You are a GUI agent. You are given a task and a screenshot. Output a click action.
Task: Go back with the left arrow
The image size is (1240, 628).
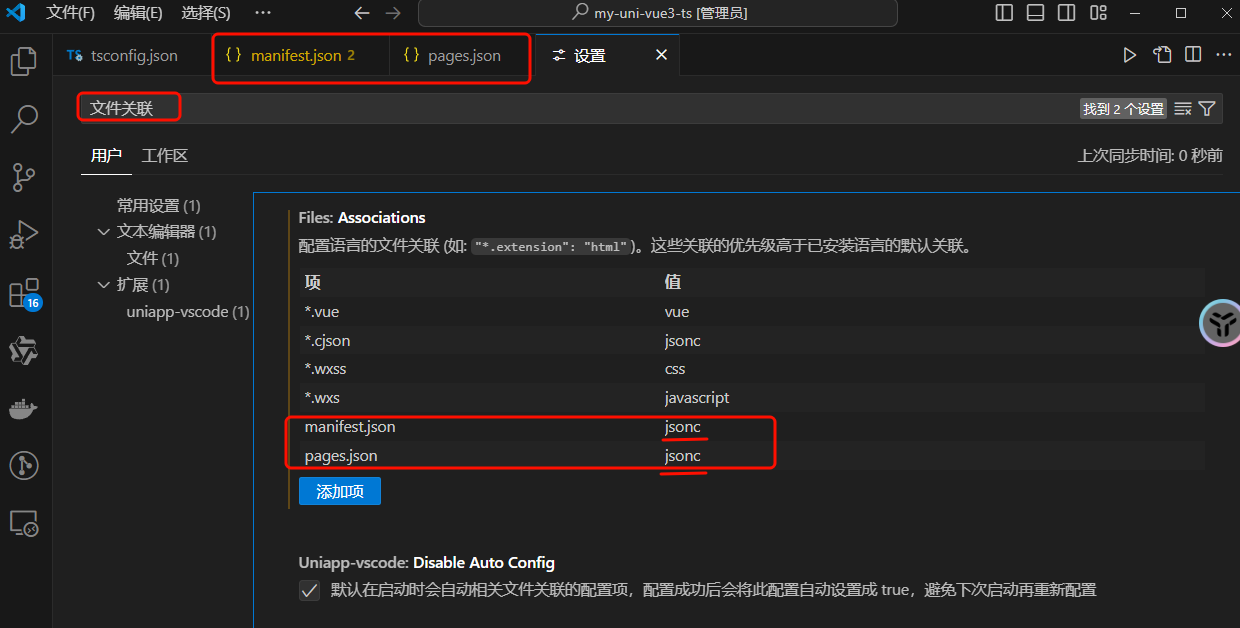[362, 13]
